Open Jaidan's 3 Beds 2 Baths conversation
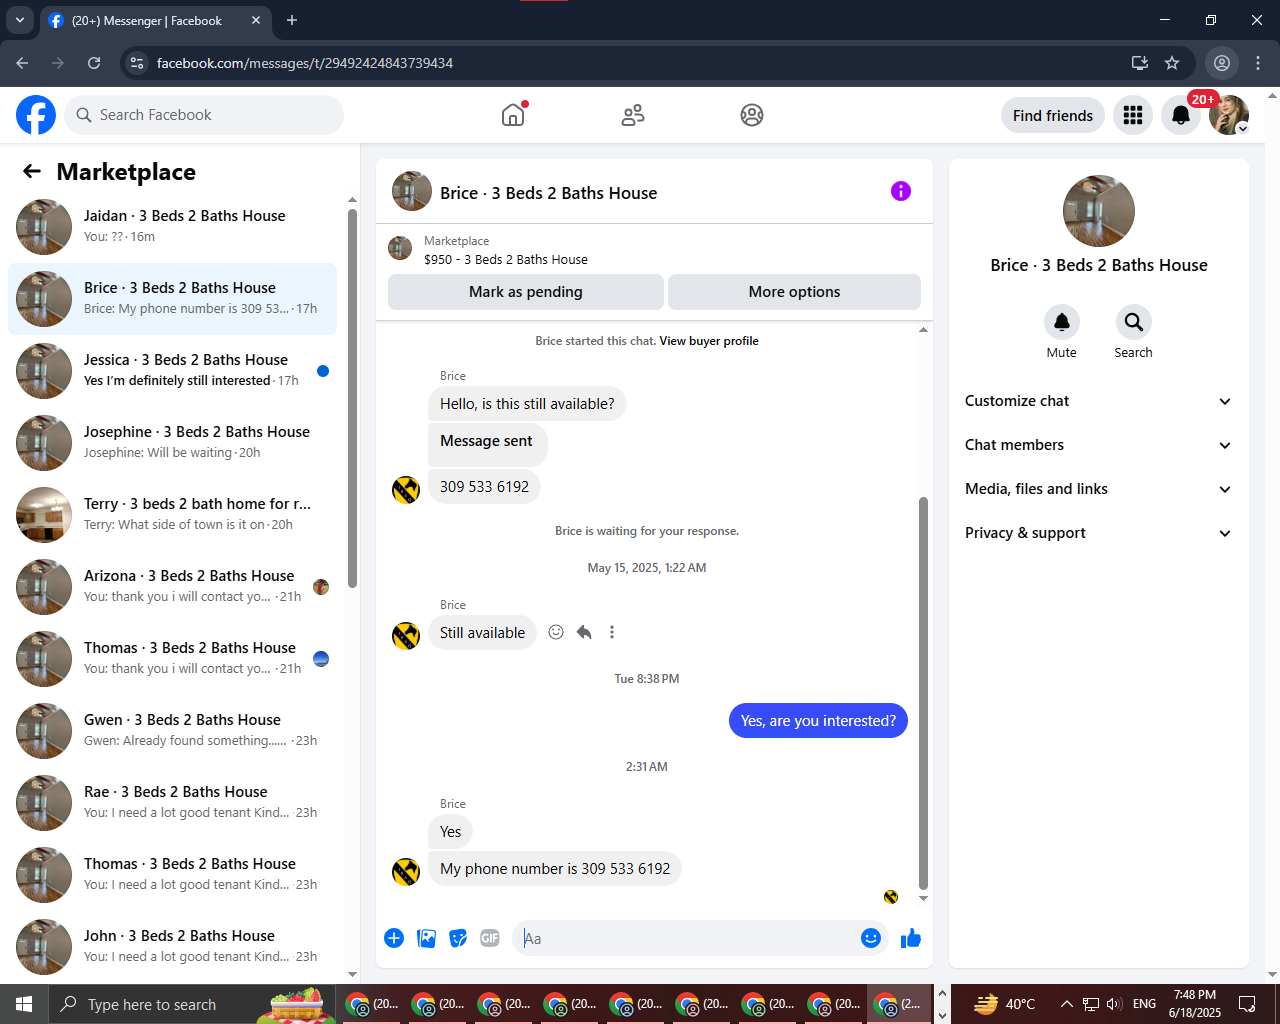The image size is (1280, 1024). click(172, 227)
